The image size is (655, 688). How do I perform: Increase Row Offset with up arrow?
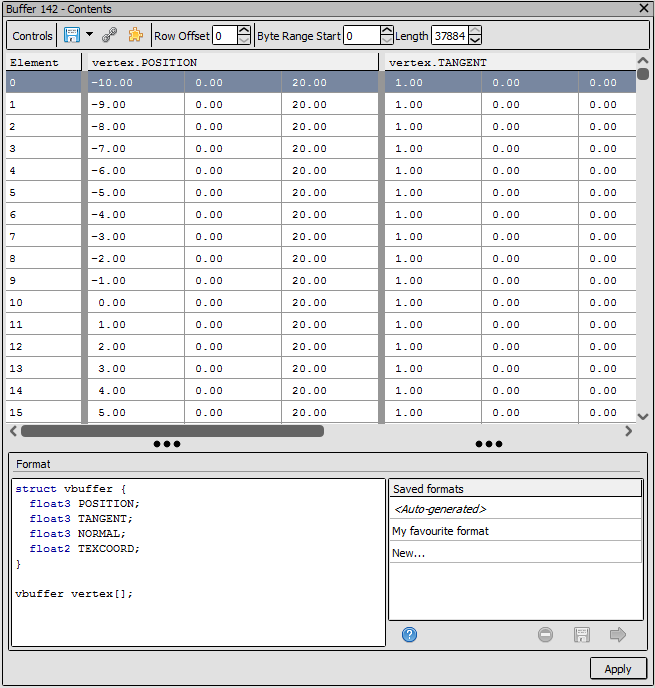[x=244, y=30]
